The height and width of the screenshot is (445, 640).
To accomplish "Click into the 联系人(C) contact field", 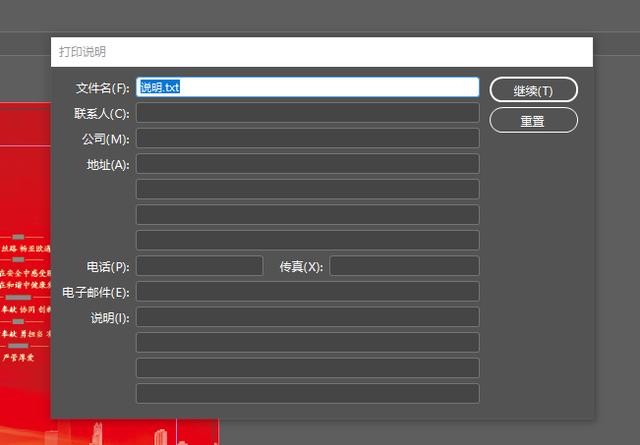I will coord(307,113).
